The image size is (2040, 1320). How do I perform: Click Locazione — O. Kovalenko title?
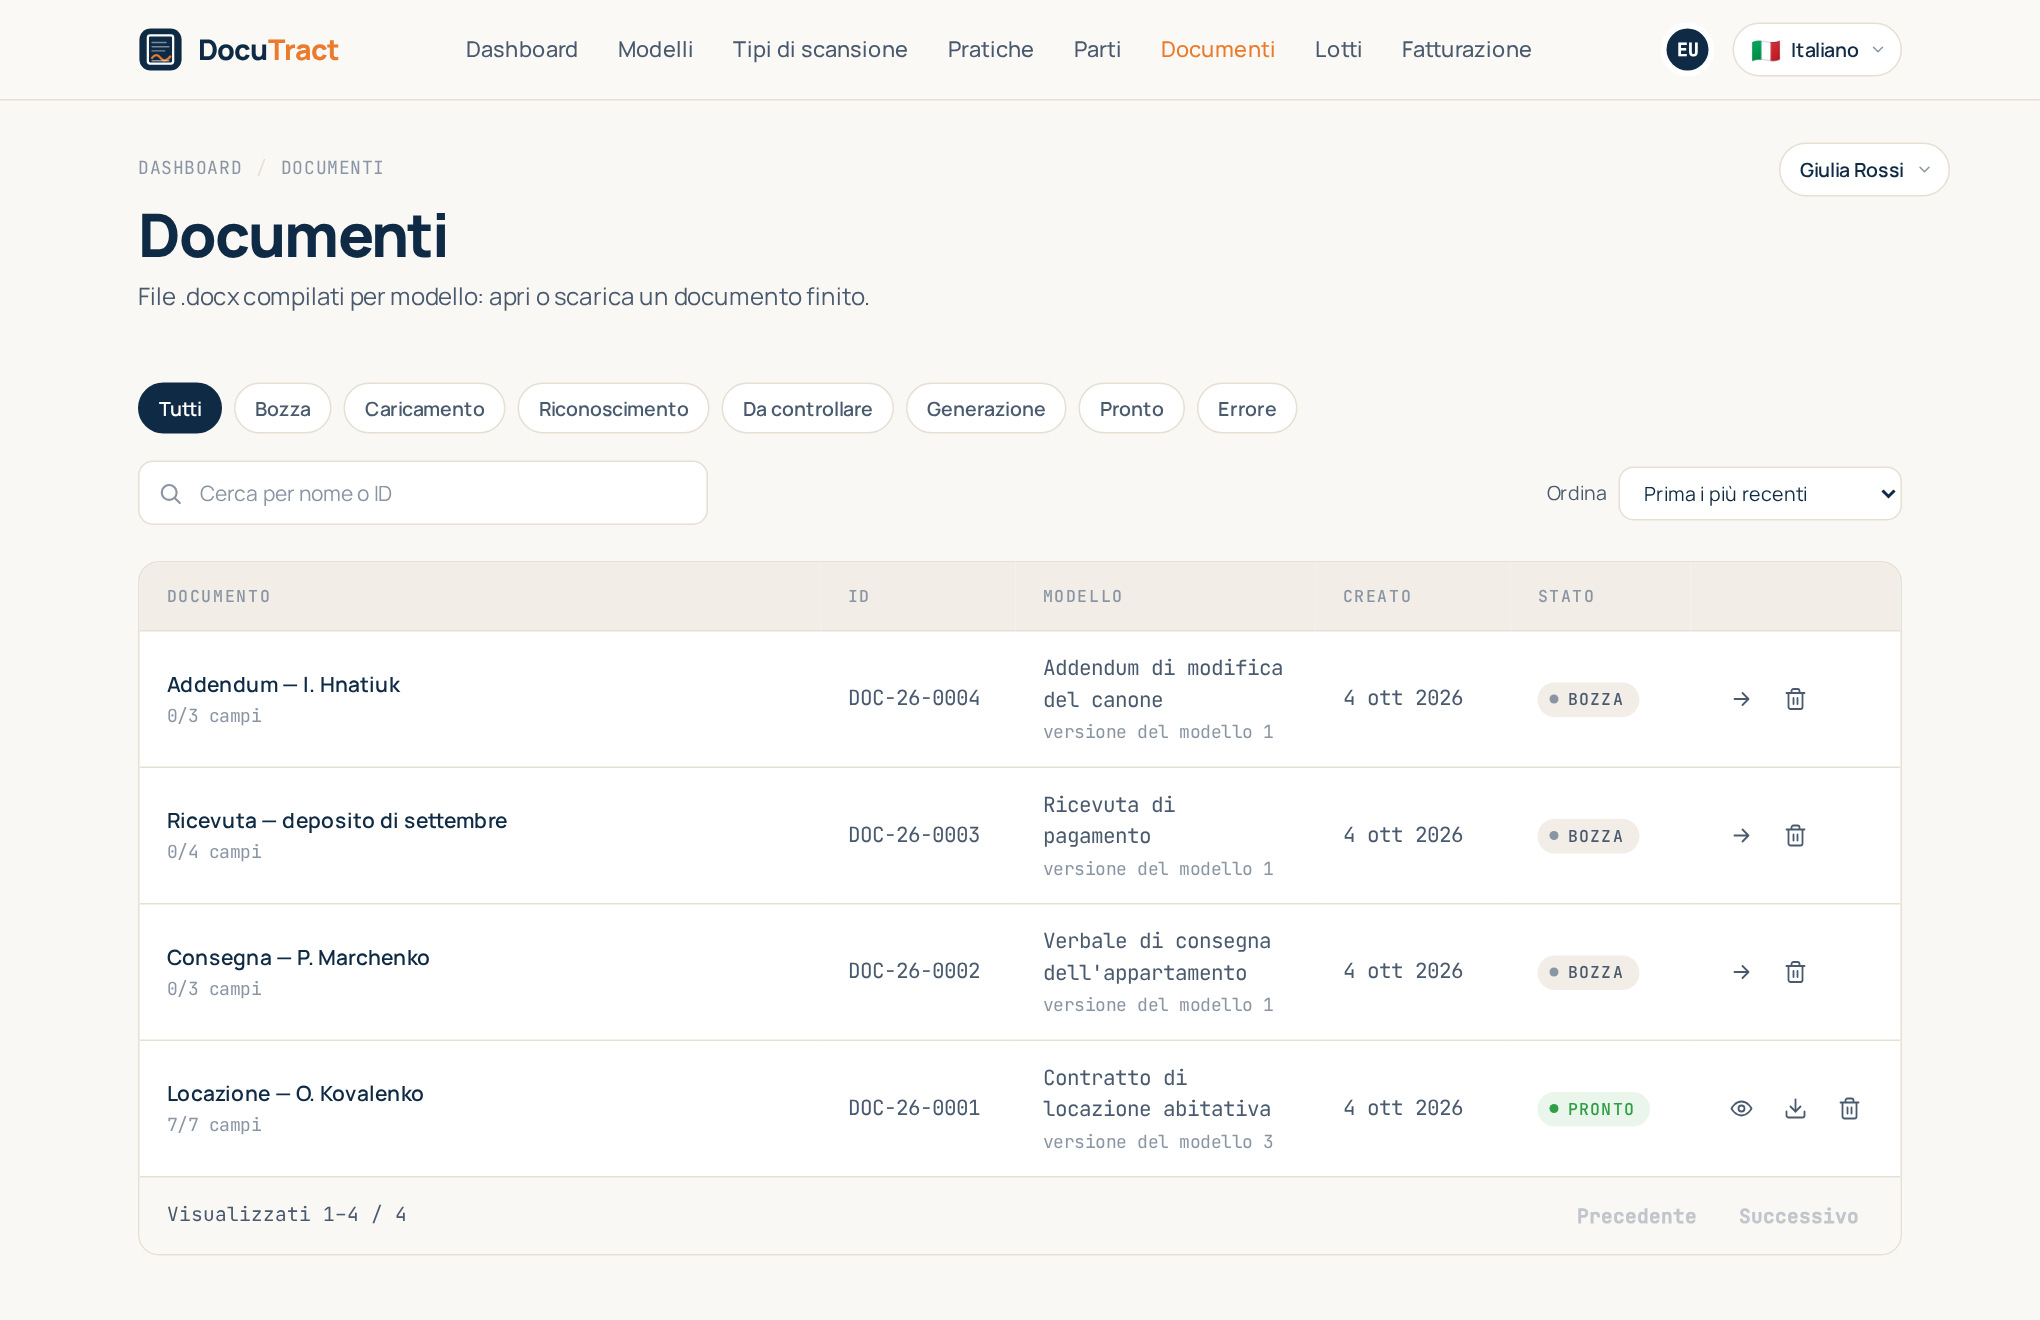(295, 1093)
